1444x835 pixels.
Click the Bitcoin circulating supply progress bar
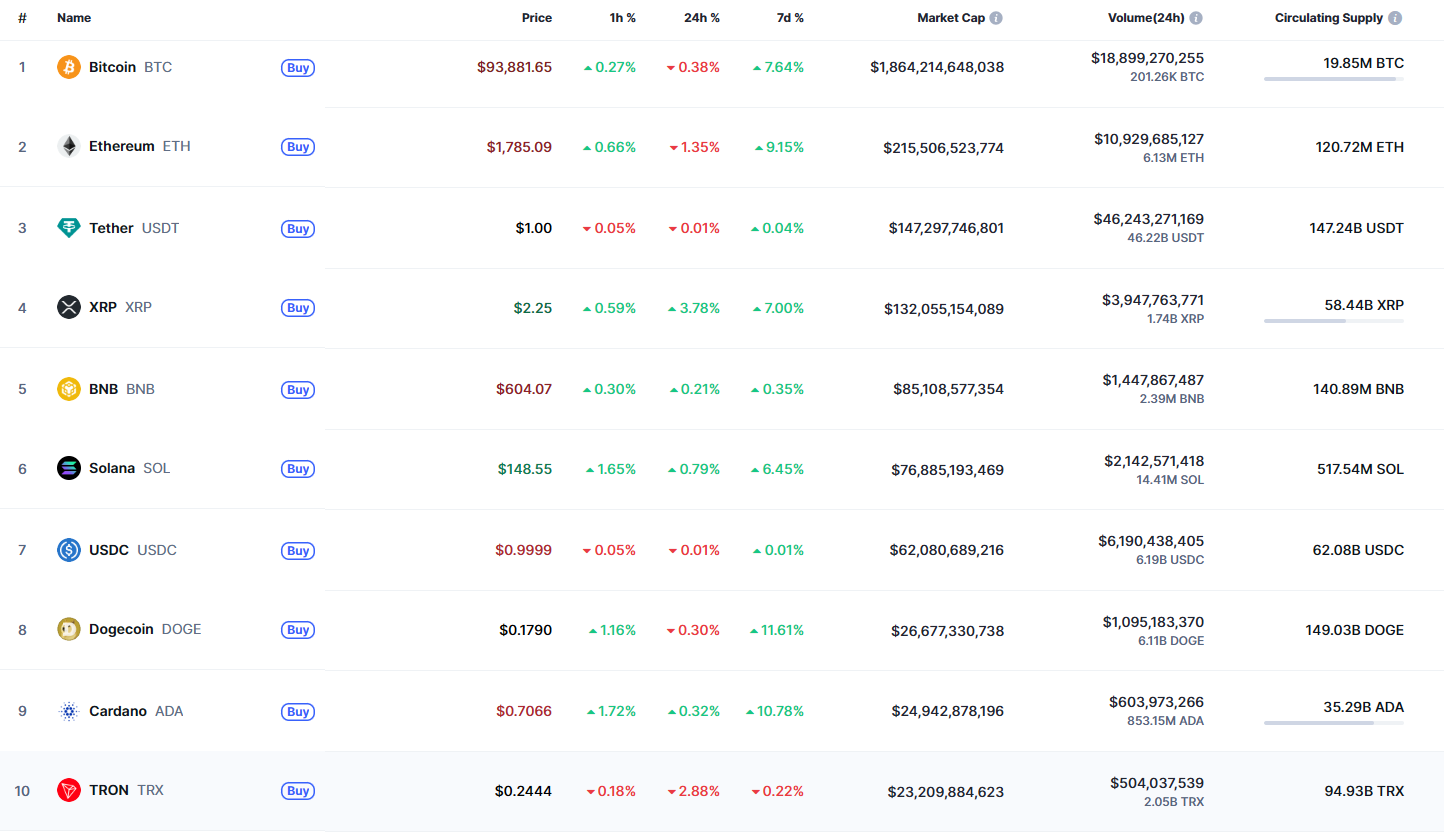[x=1334, y=79]
